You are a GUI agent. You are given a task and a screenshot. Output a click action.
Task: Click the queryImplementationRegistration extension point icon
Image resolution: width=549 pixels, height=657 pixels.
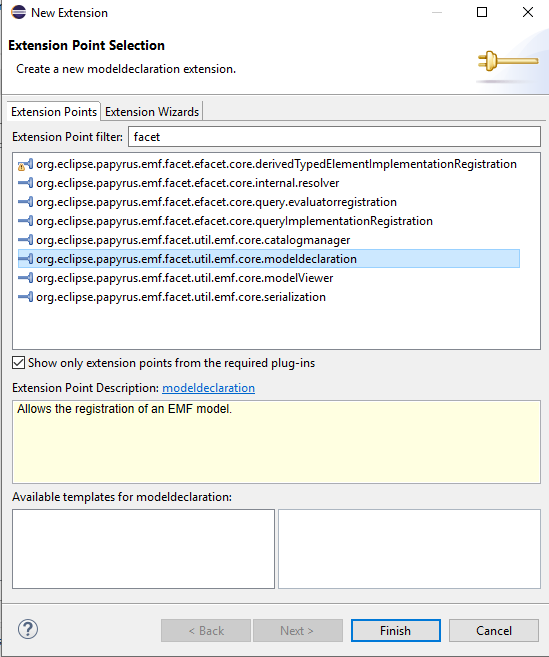pyautogui.click(x=25, y=221)
